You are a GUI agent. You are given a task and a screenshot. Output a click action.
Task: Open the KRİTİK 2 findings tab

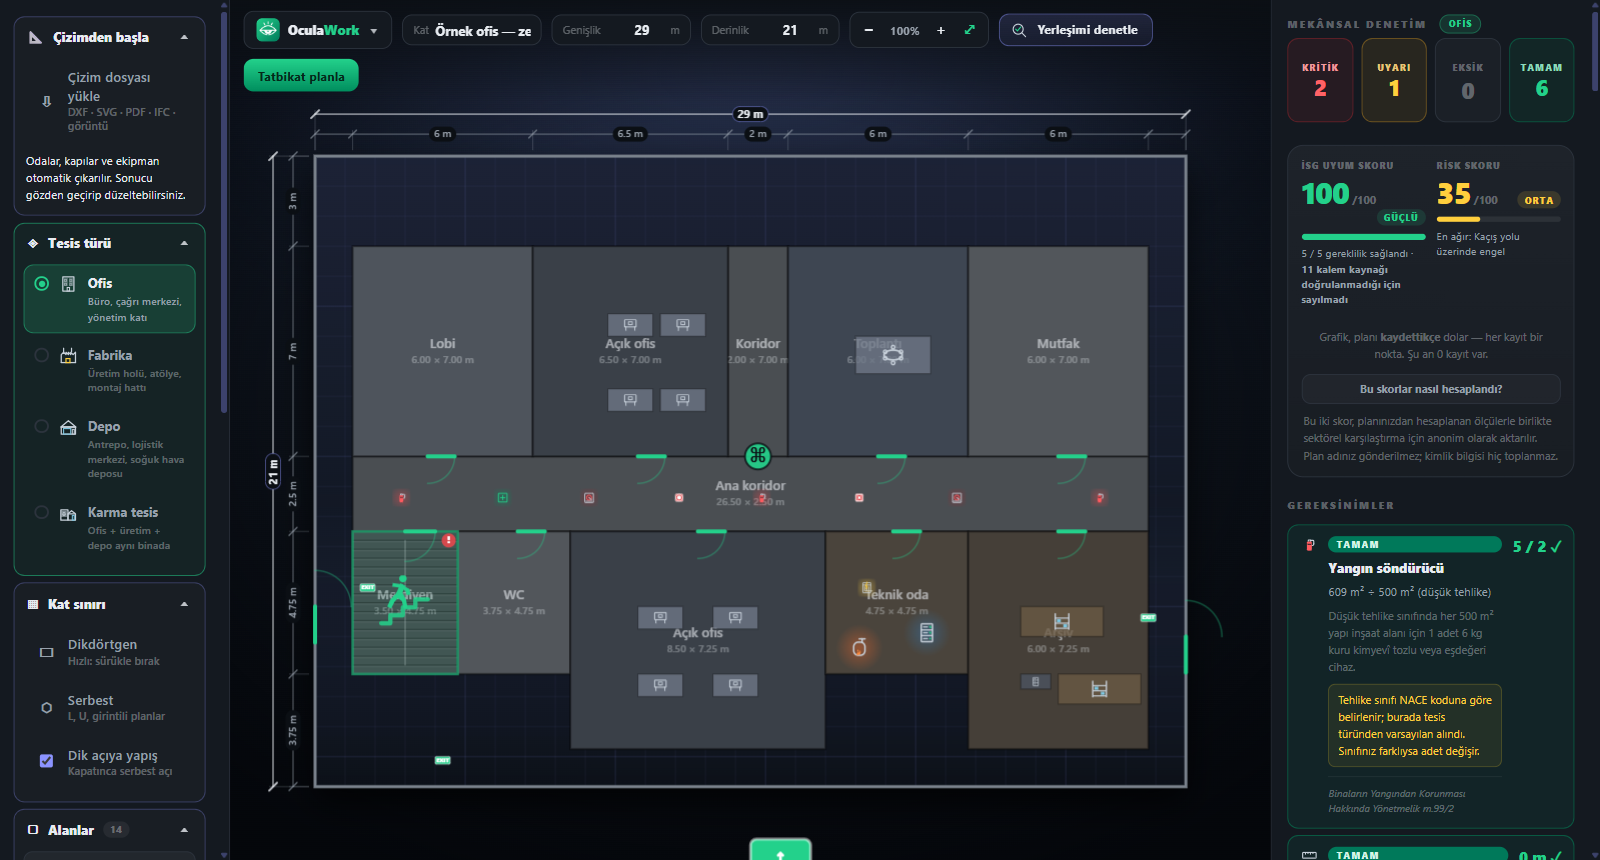[1320, 80]
